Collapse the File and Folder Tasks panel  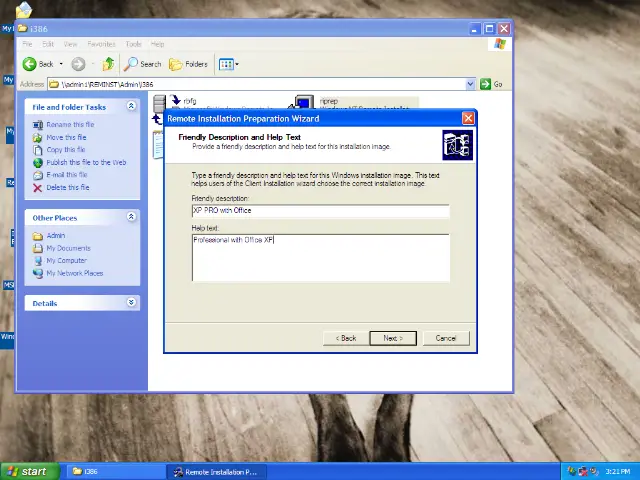click(131, 107)
